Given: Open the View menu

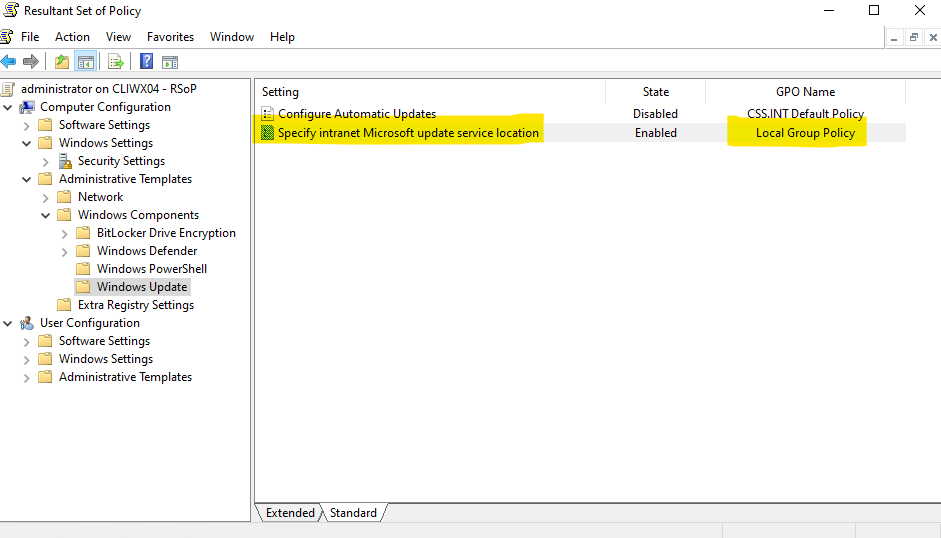Looking at the screenshot, I should (118, 37).
